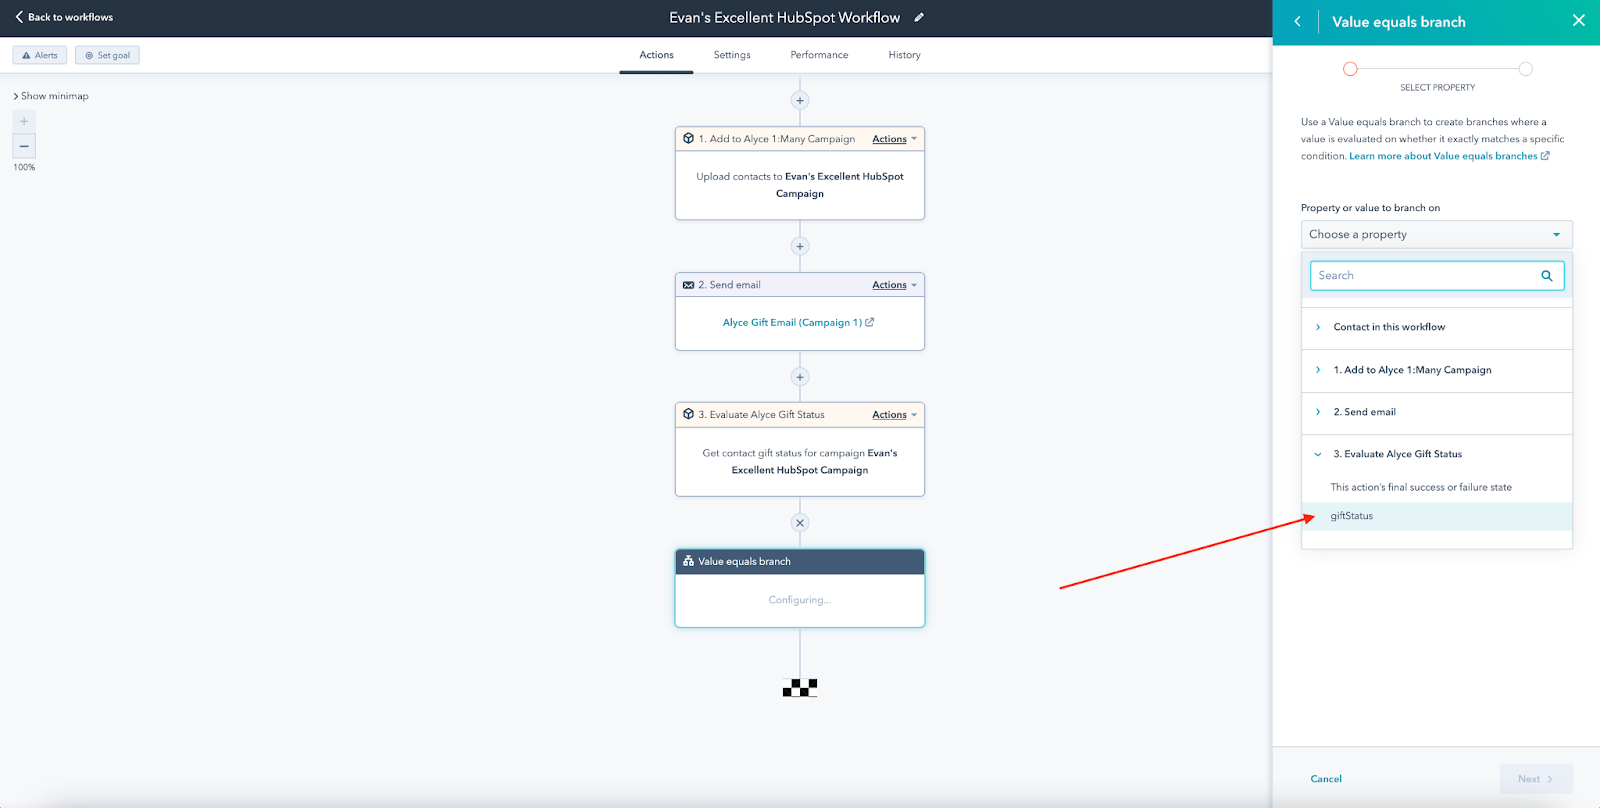Select the Value equals branch card
The image size is (1600, 808).
(x=800, y=588)
